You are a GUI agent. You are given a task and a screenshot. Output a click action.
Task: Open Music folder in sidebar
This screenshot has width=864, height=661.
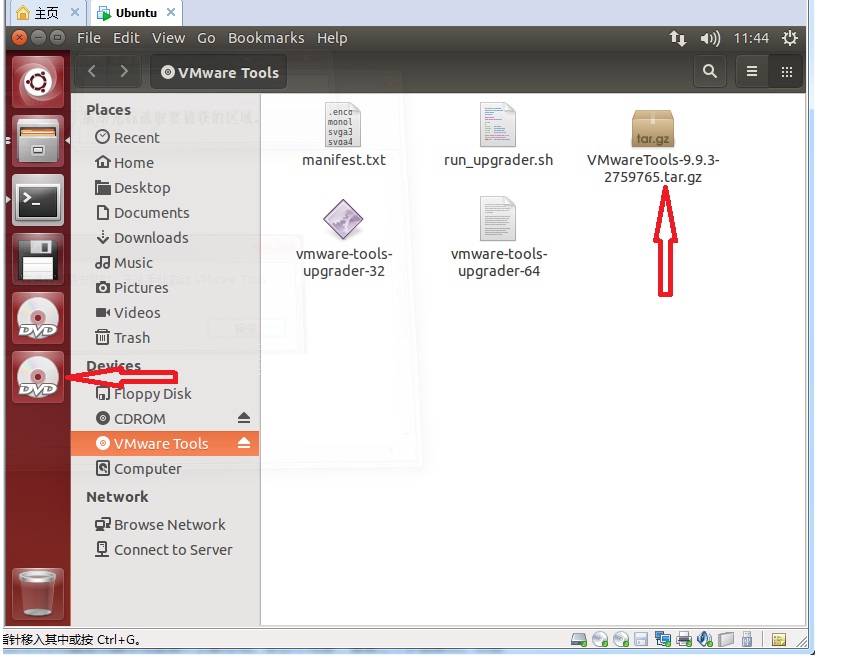[165, 262]
